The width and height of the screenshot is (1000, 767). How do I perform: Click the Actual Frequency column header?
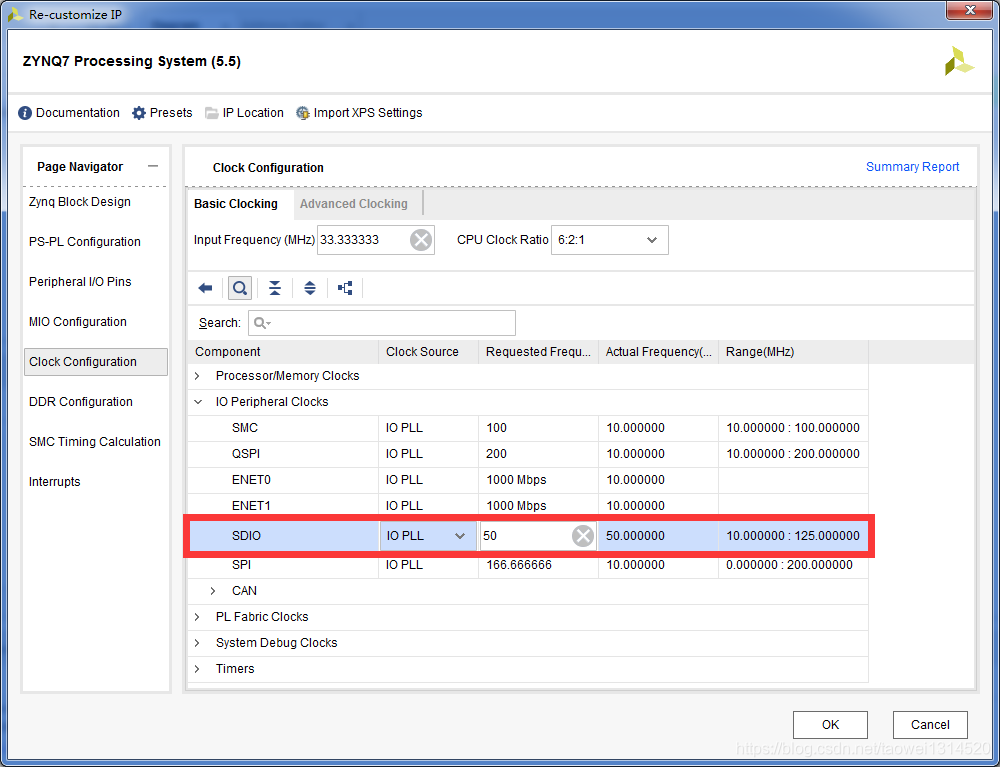click(x=658, y=352)
